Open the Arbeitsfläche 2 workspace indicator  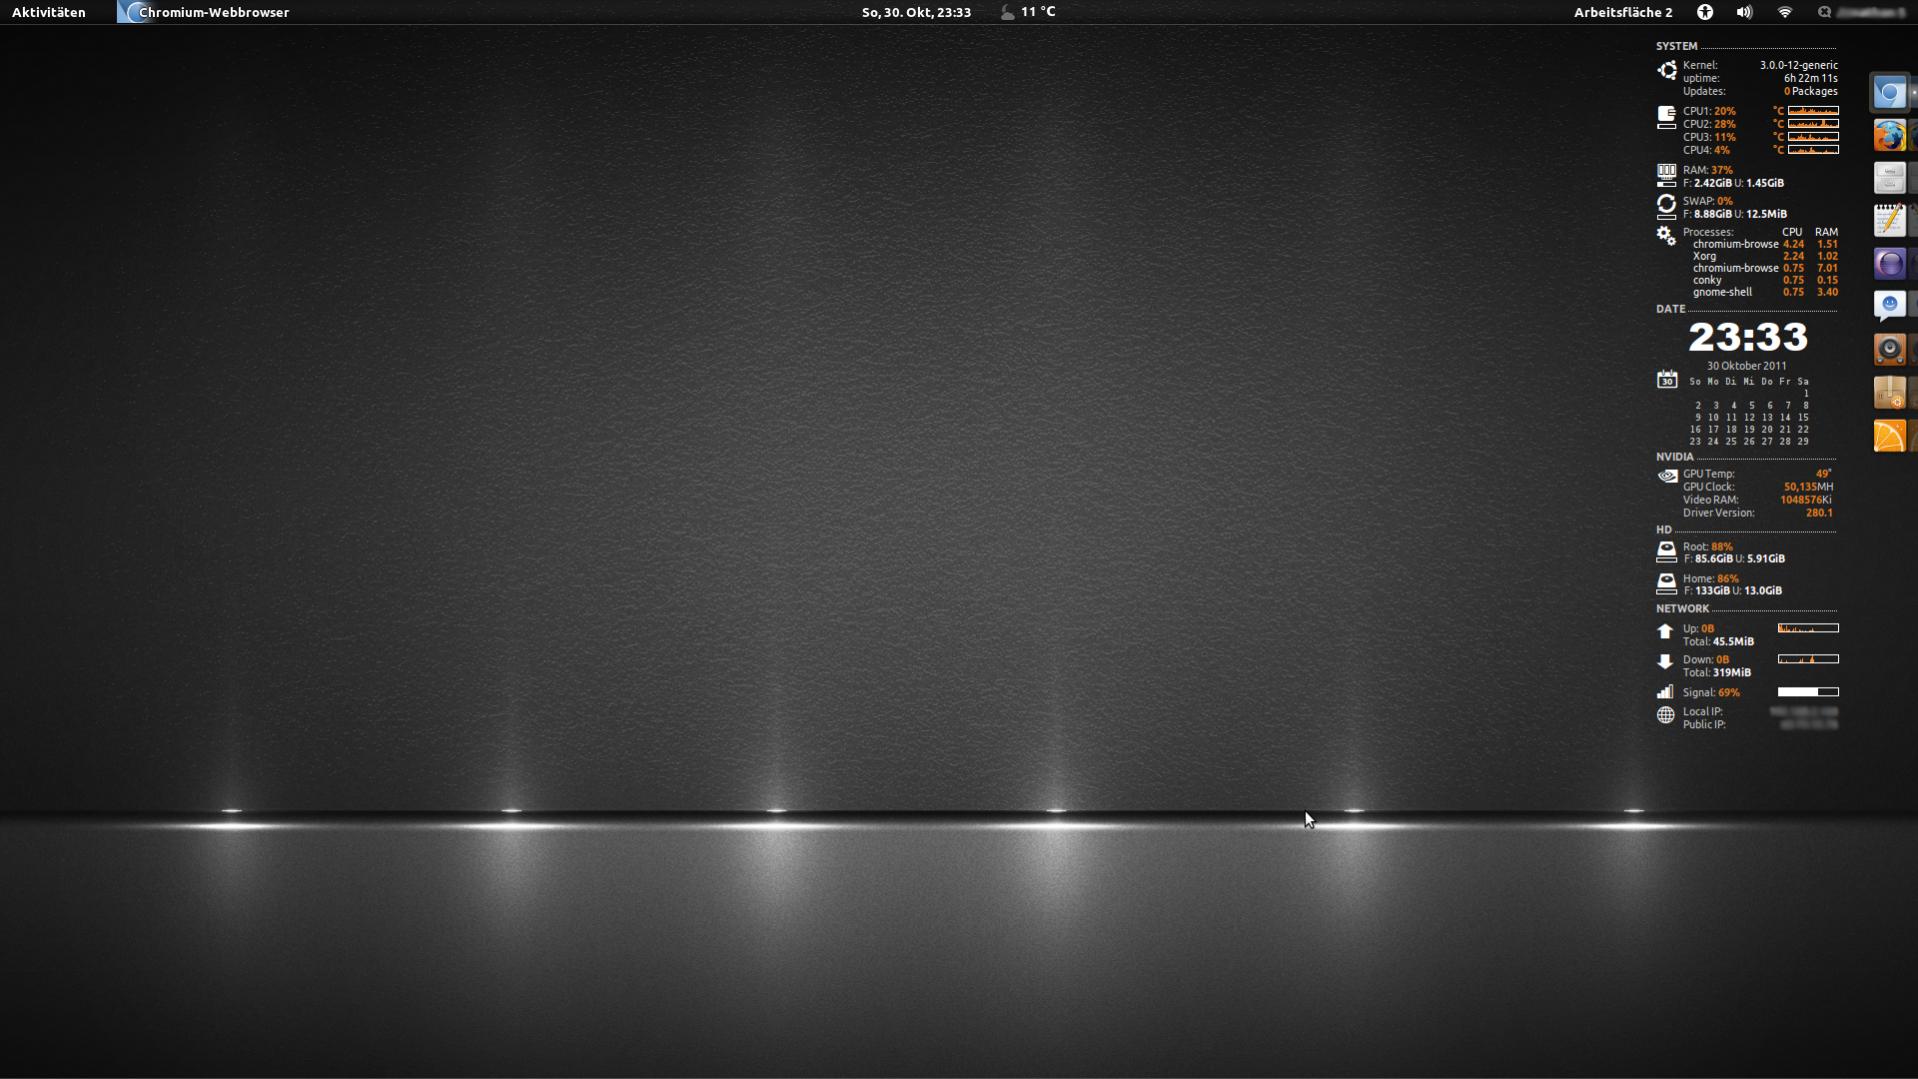tap(1623, 12)
